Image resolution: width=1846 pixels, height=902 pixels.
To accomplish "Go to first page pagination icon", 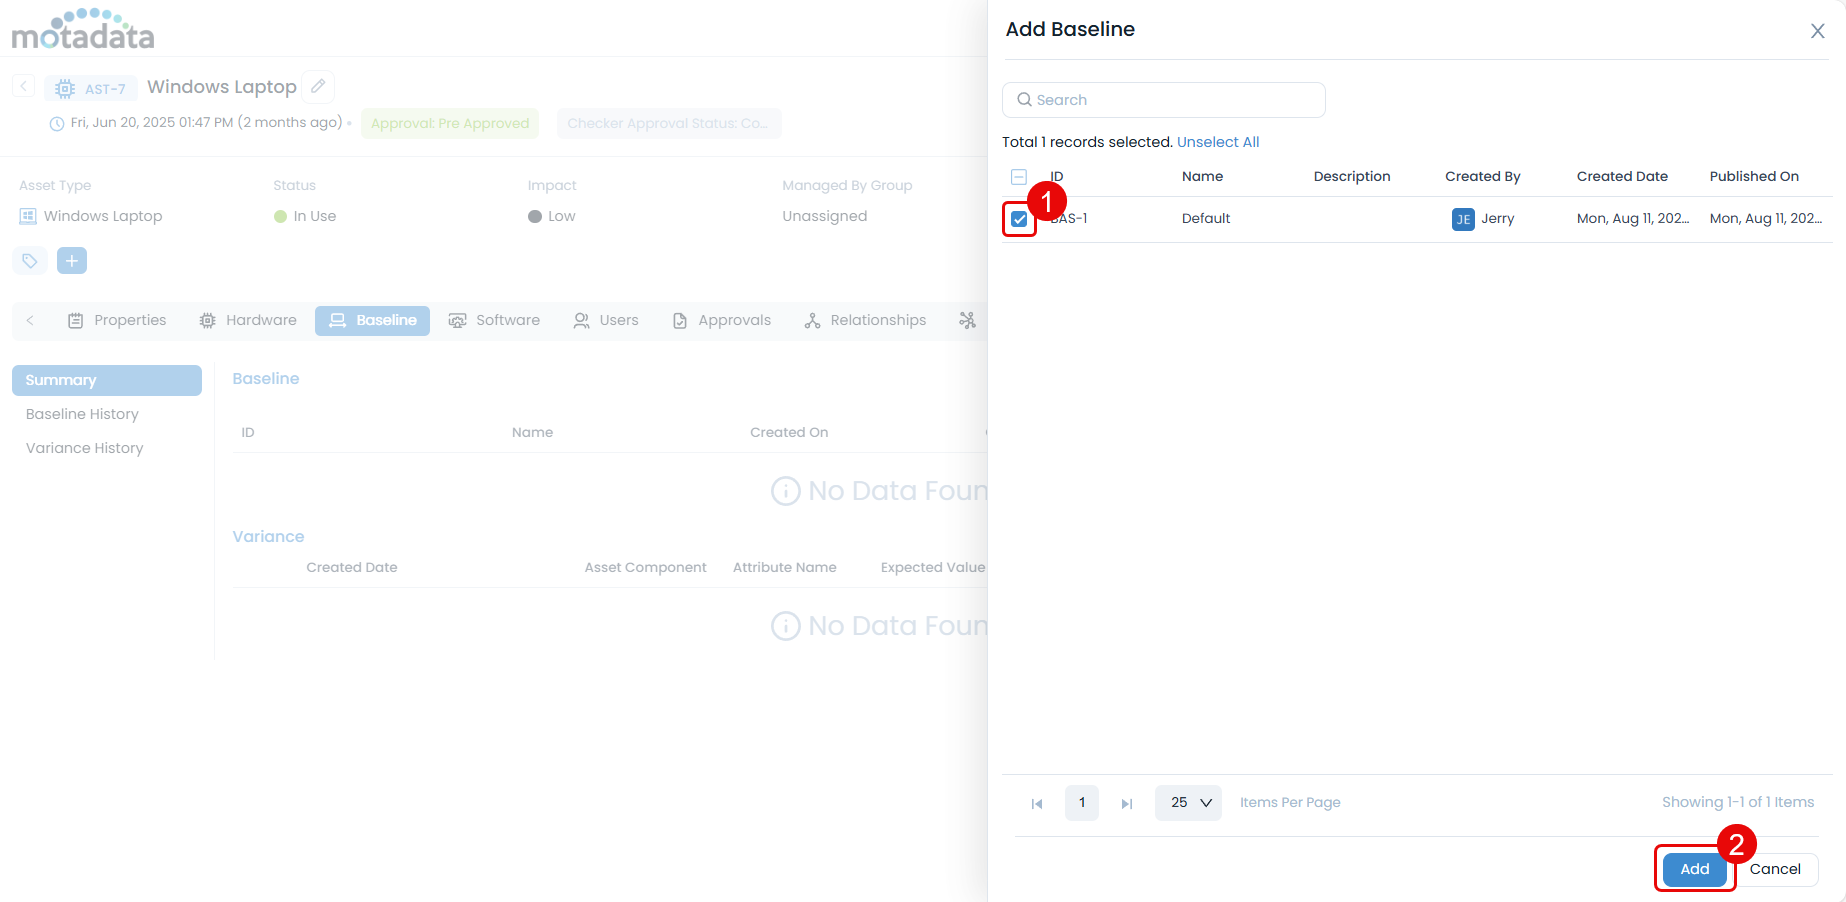I will point(1037,803).
